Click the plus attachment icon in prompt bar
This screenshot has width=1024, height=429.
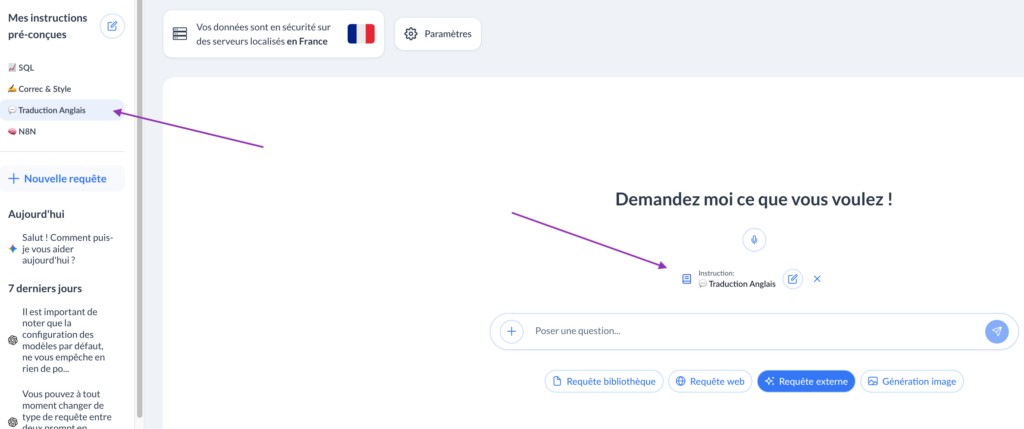pos(512,331)
